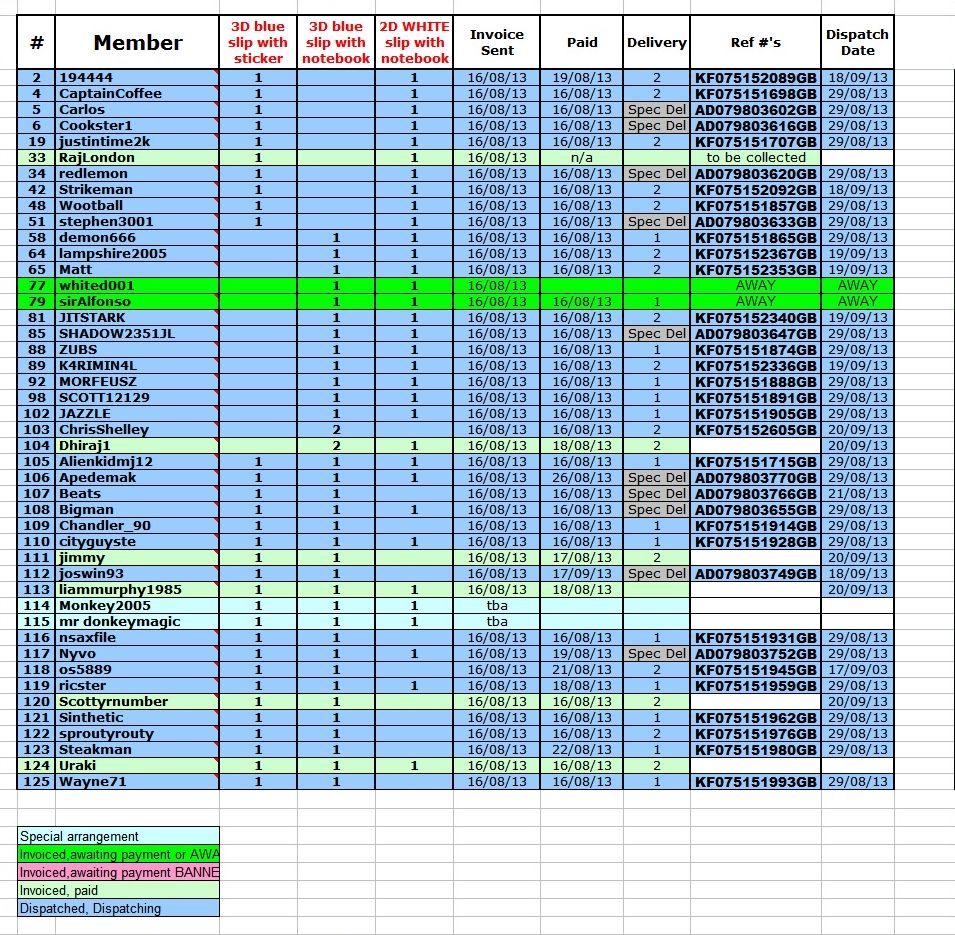Select the 22/08/13 paid date for Steakman
955x935 pixels.
click(582, 750)
